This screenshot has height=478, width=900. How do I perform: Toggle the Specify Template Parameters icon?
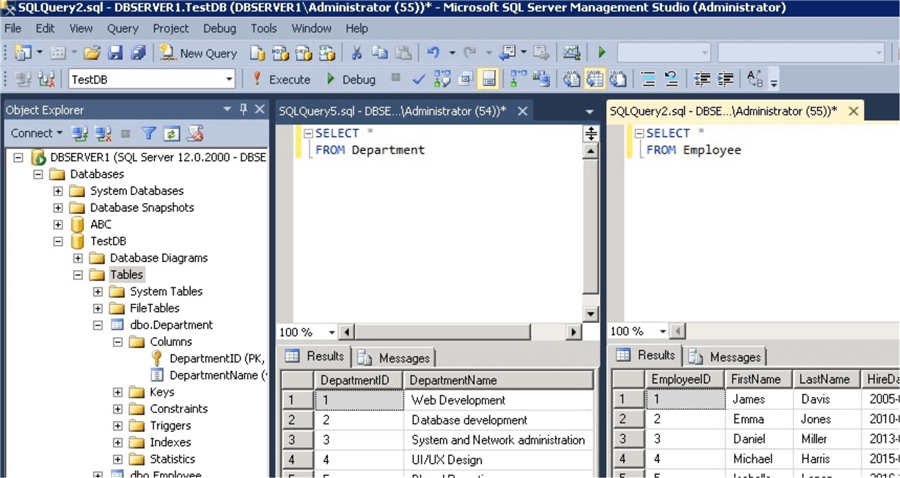pyautogui.click(x=753, y=79)
